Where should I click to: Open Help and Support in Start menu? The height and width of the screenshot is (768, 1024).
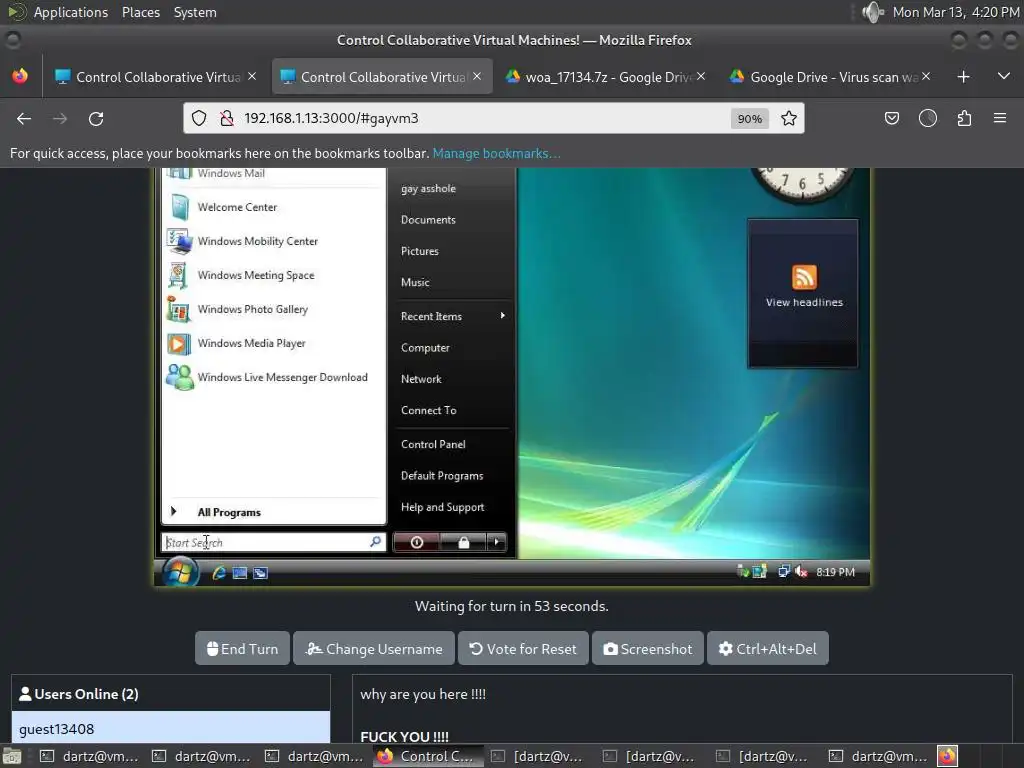443,507
